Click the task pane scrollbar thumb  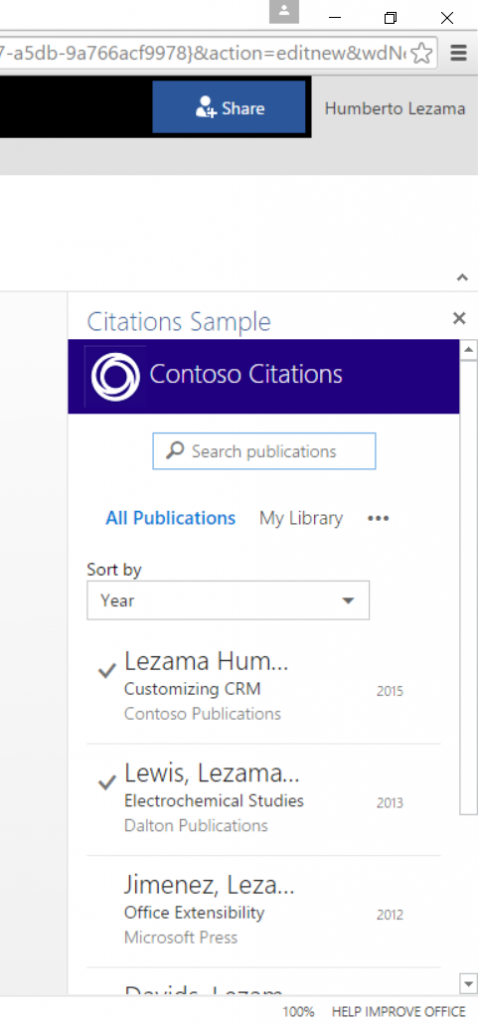point(469,586)
